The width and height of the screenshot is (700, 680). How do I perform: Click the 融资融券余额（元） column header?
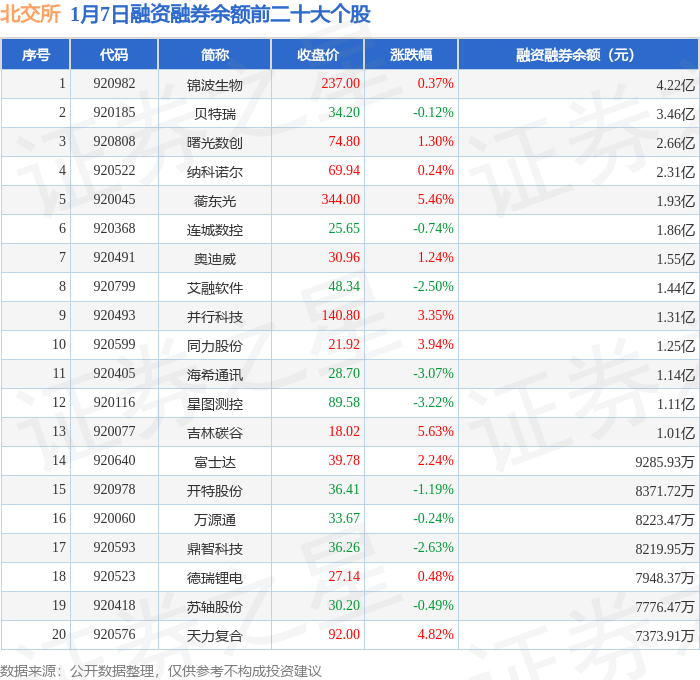pos(578,54)
